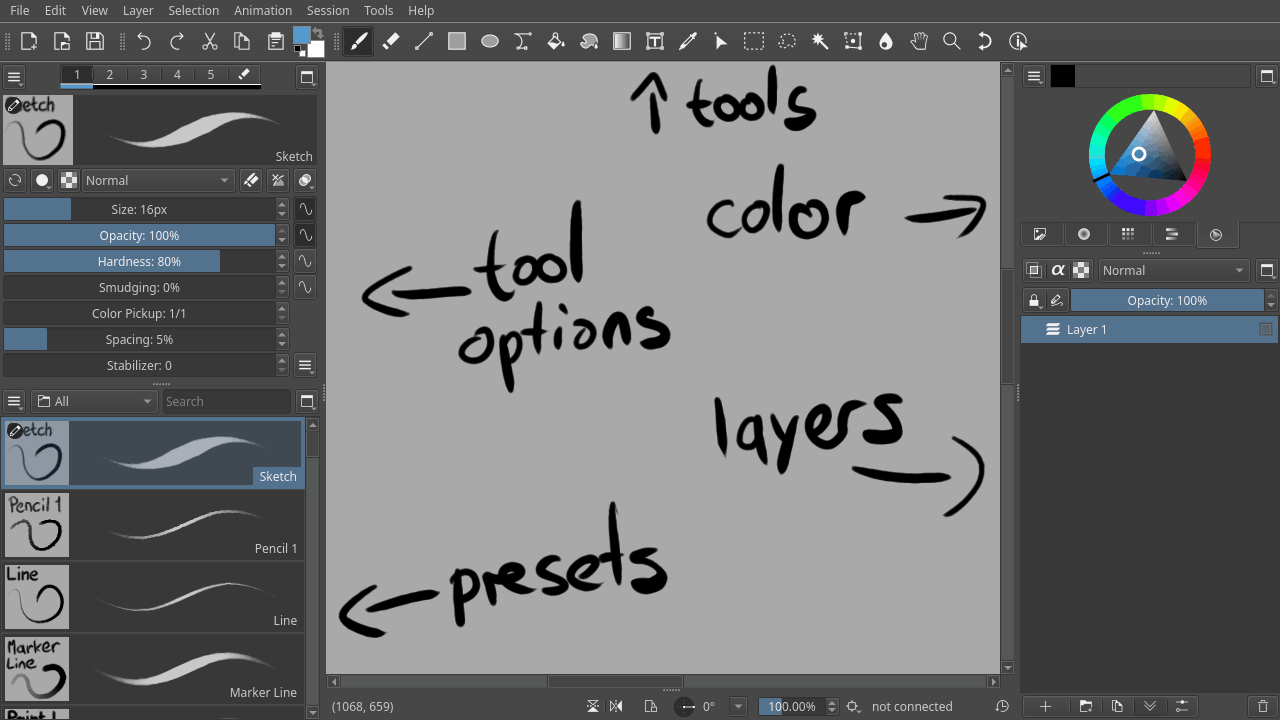Undo the last action
This screenshot has width=1280, height=720.
144,41
